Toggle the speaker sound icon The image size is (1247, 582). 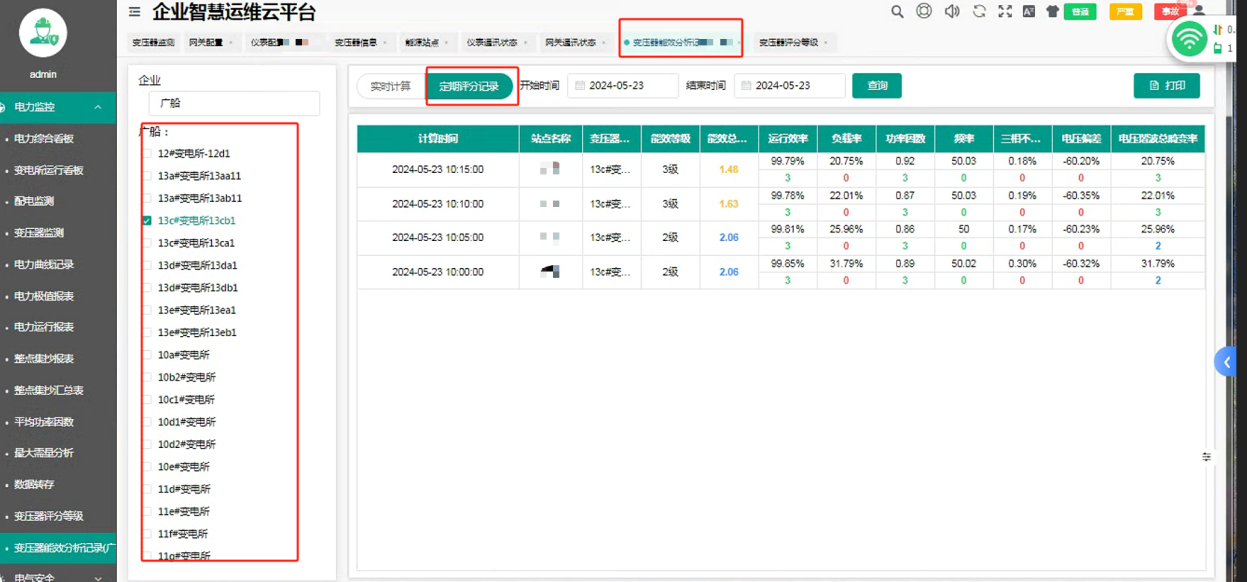952,12
